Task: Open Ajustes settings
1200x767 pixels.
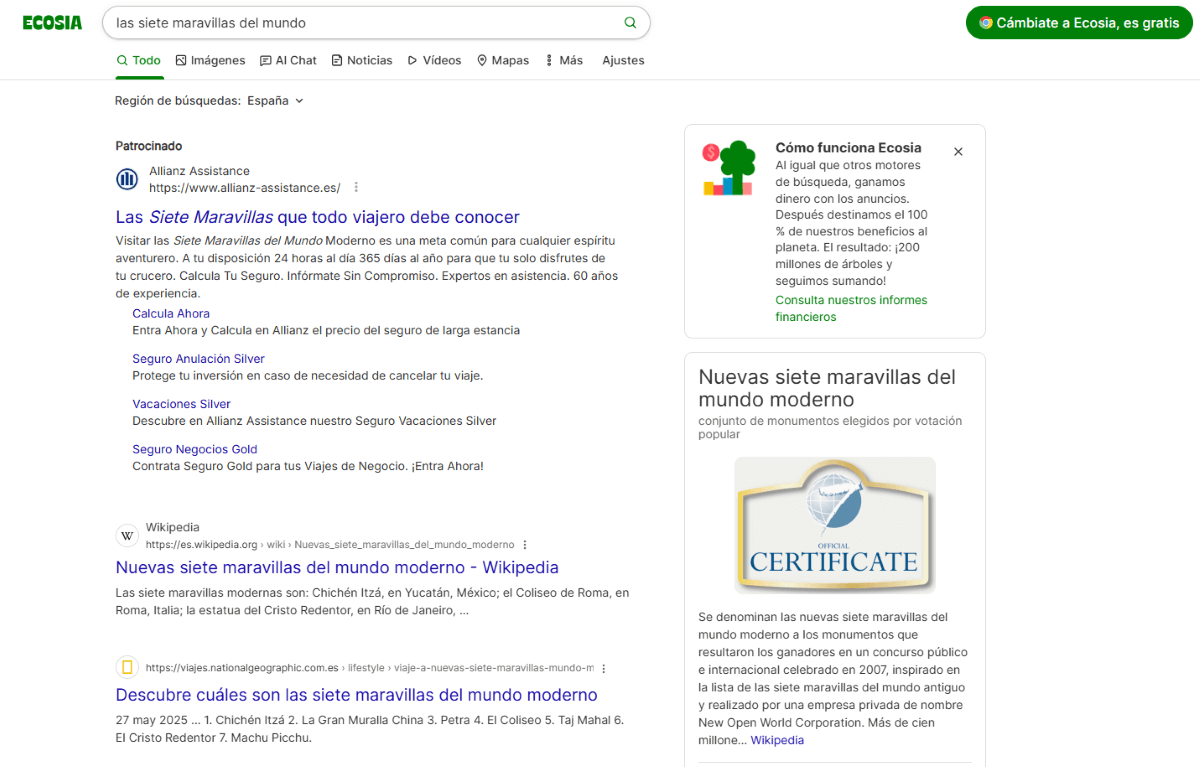Action: point(623,60)
